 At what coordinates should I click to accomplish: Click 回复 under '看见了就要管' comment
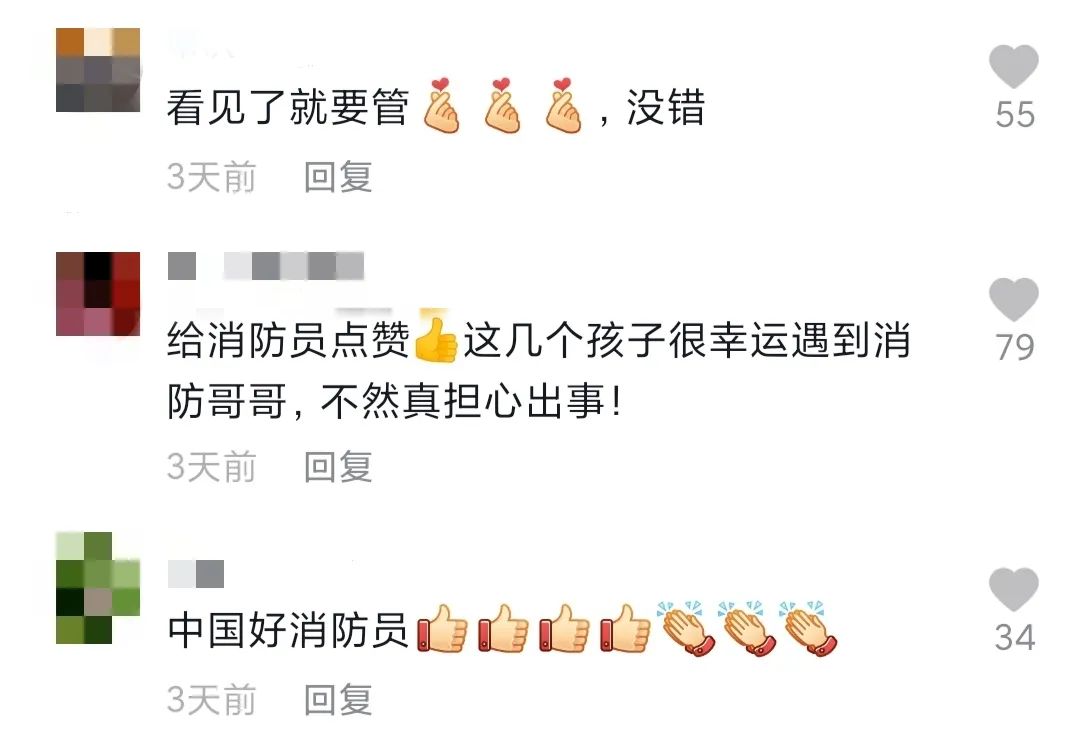[338, 177]
